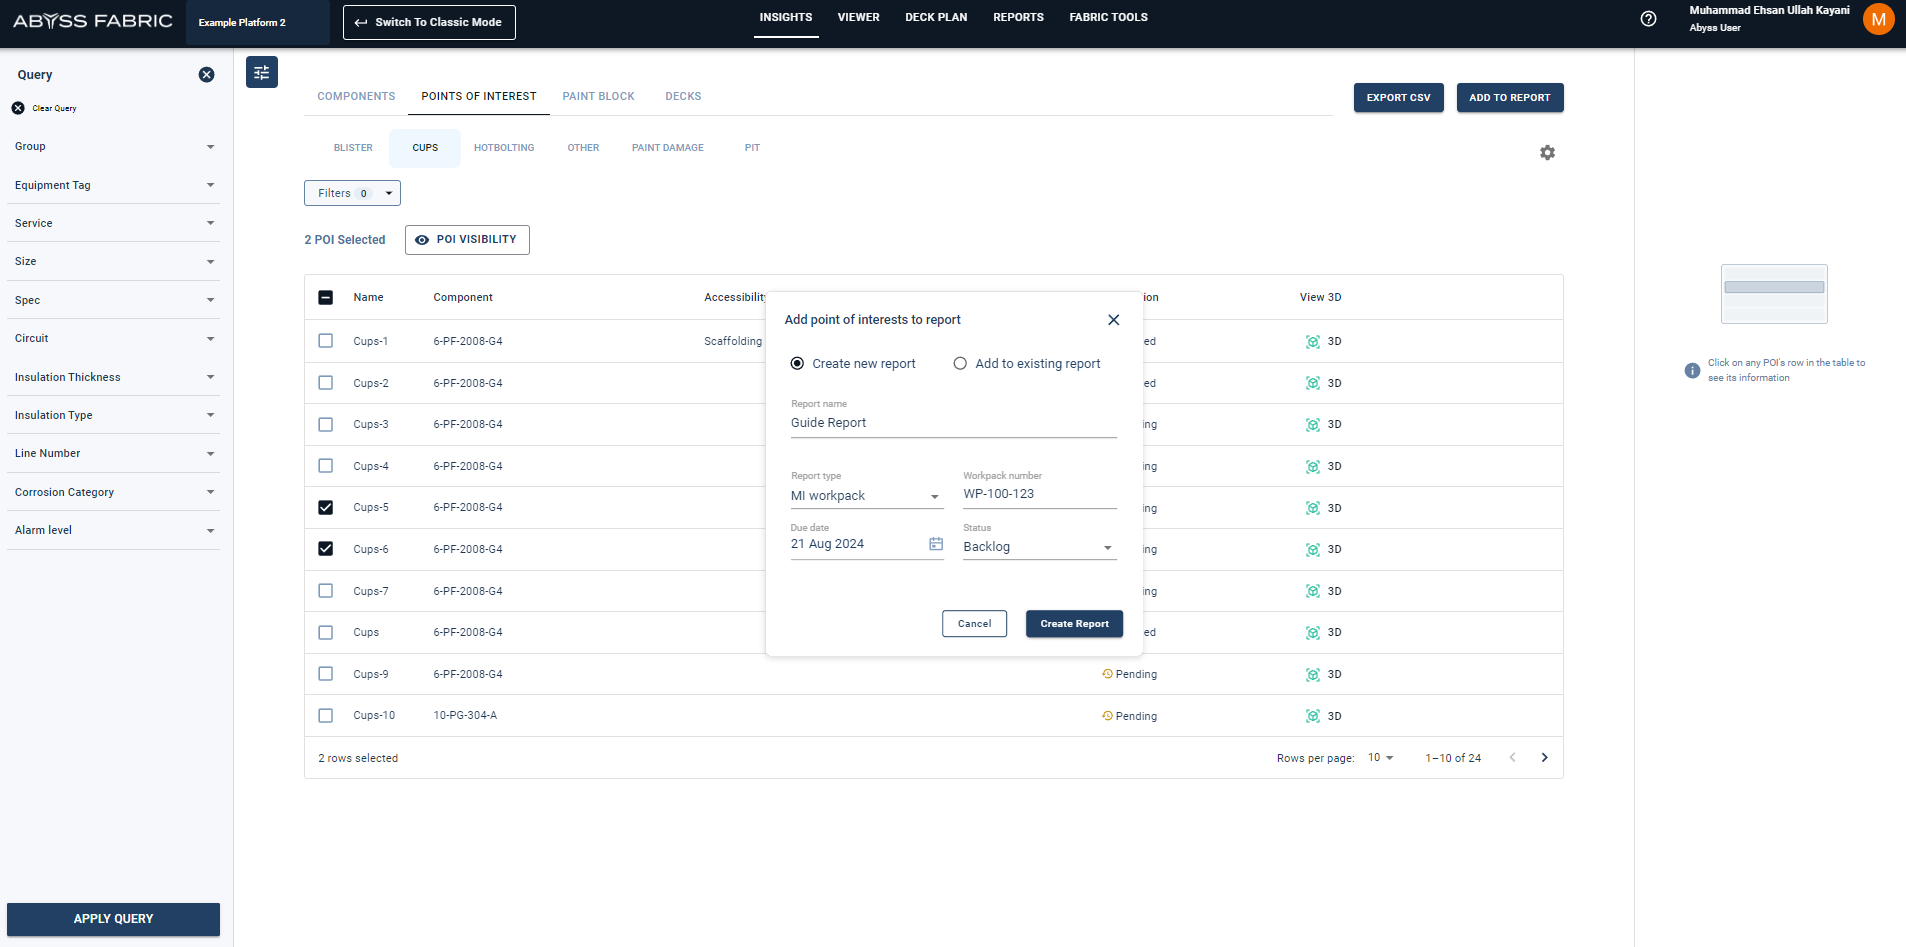Check the Cups-1 row checkbox
1906x947 pixels.
tap(326, 341)
